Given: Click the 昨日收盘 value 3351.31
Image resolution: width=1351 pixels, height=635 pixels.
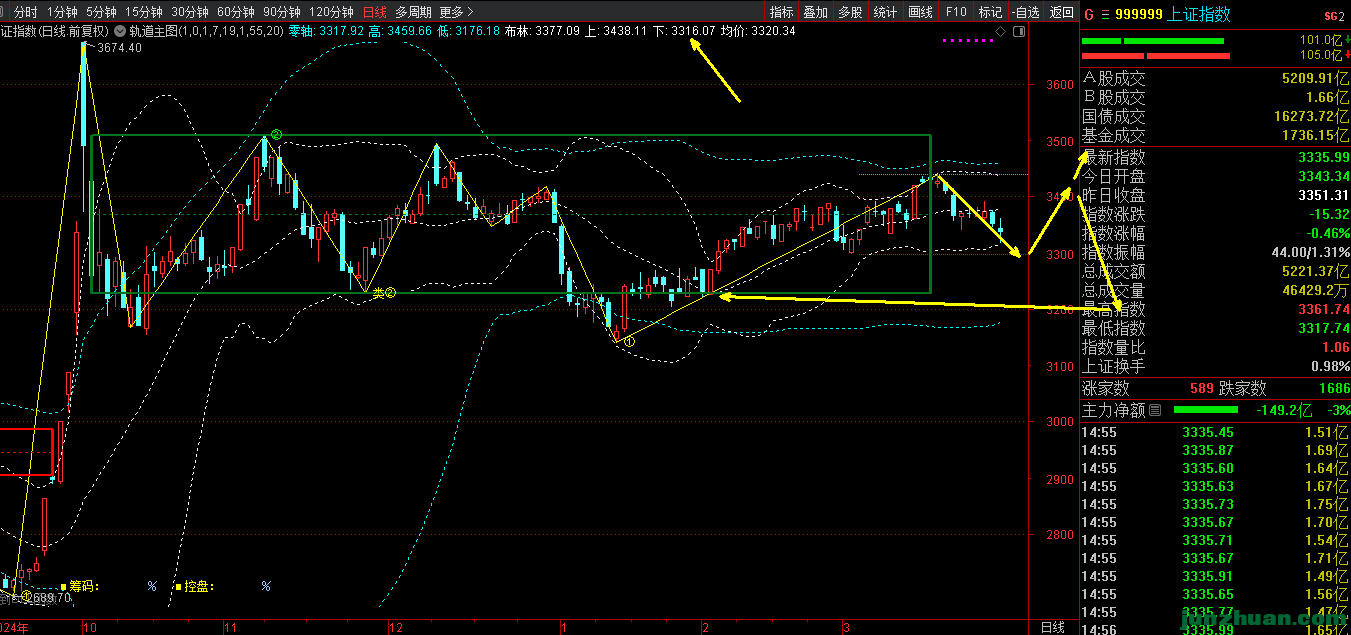Looking at the screenshot, I should pyautogui.click(x=1323, y=195).
